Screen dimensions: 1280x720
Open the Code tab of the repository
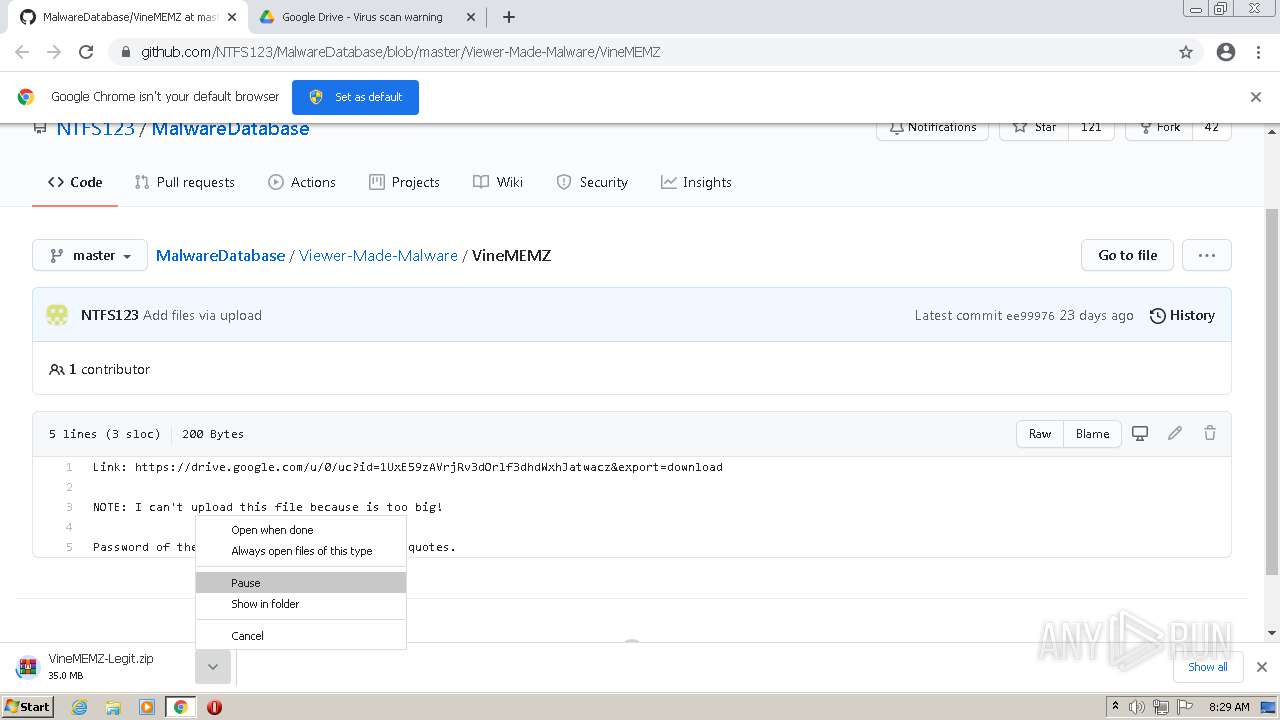click(75, 182)
